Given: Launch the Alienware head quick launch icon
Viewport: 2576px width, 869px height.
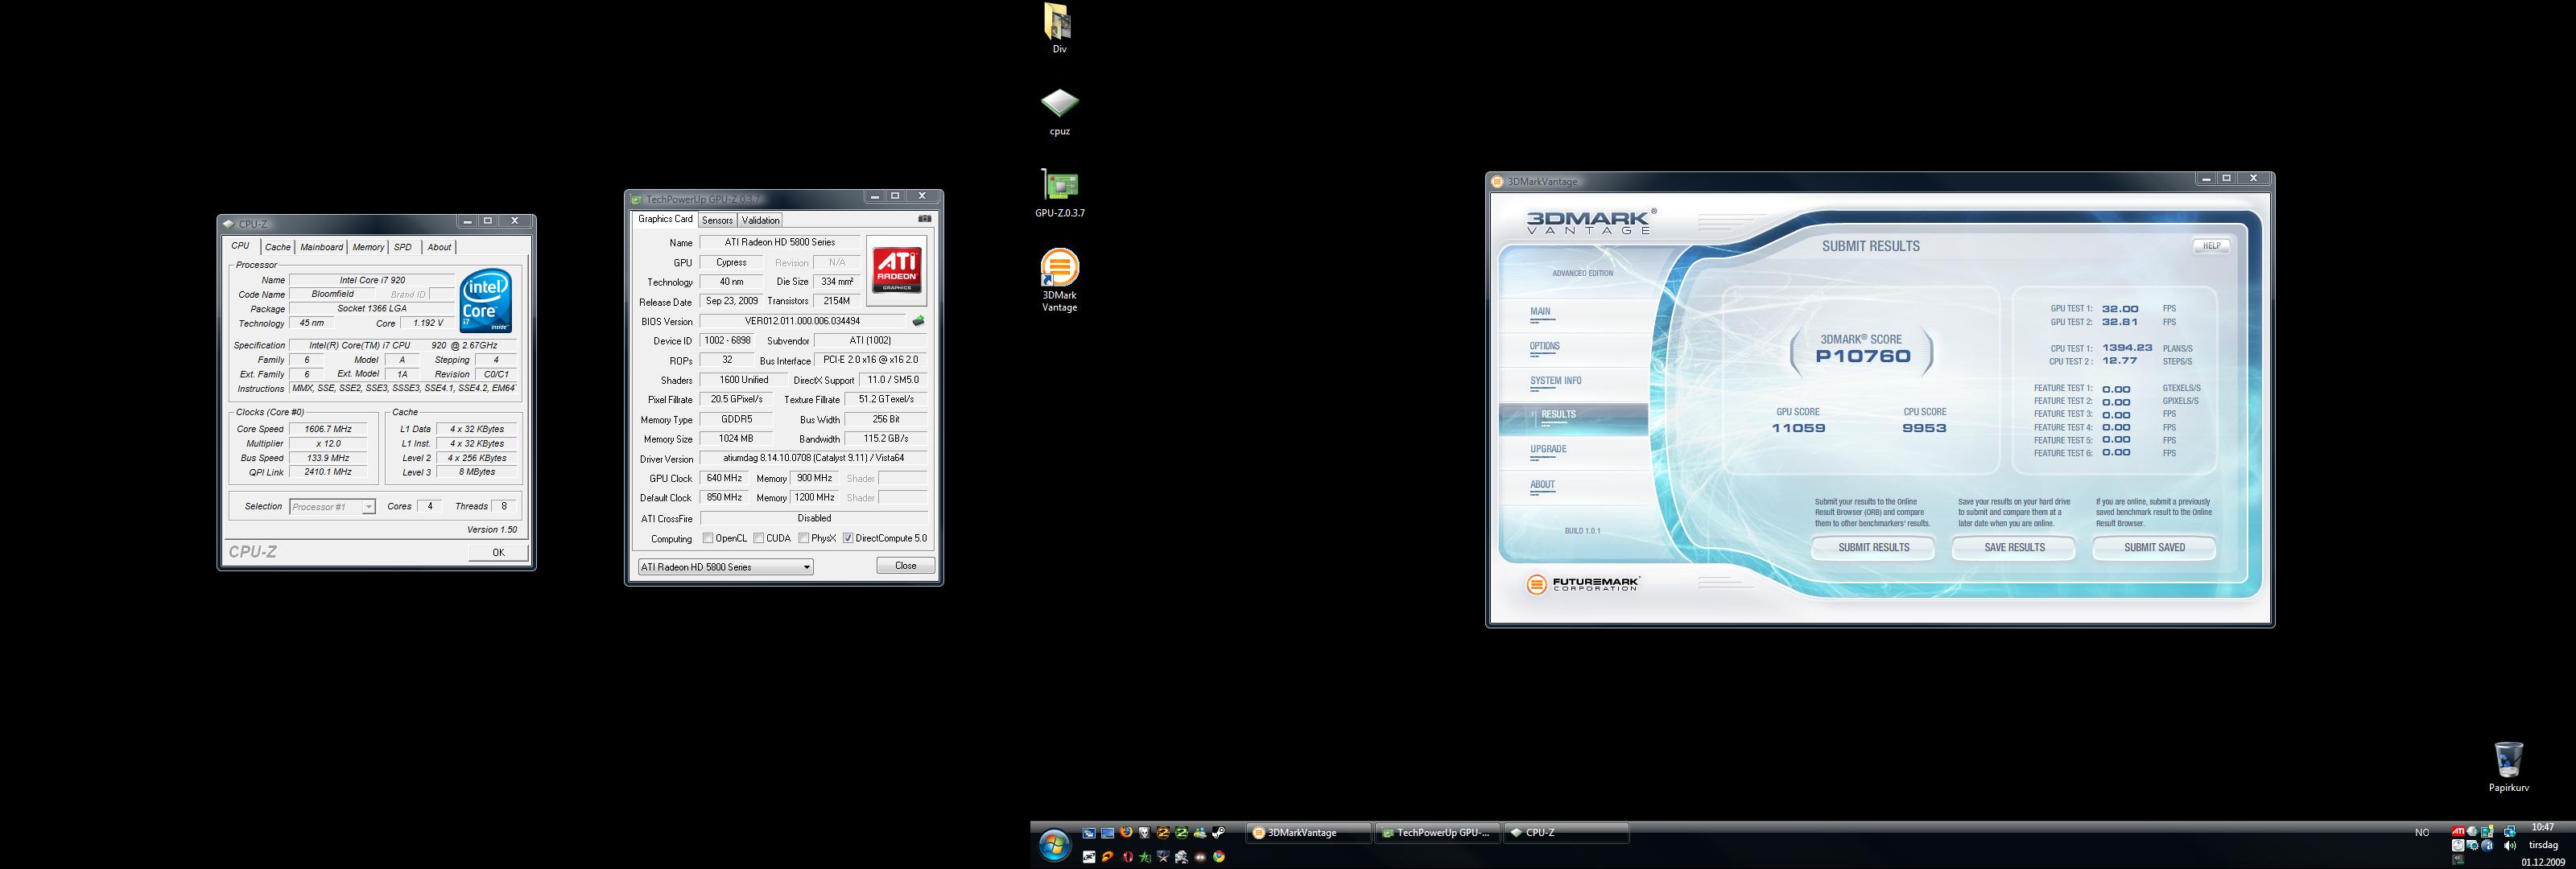Looking at the screenshot, I should [1145, 832].
